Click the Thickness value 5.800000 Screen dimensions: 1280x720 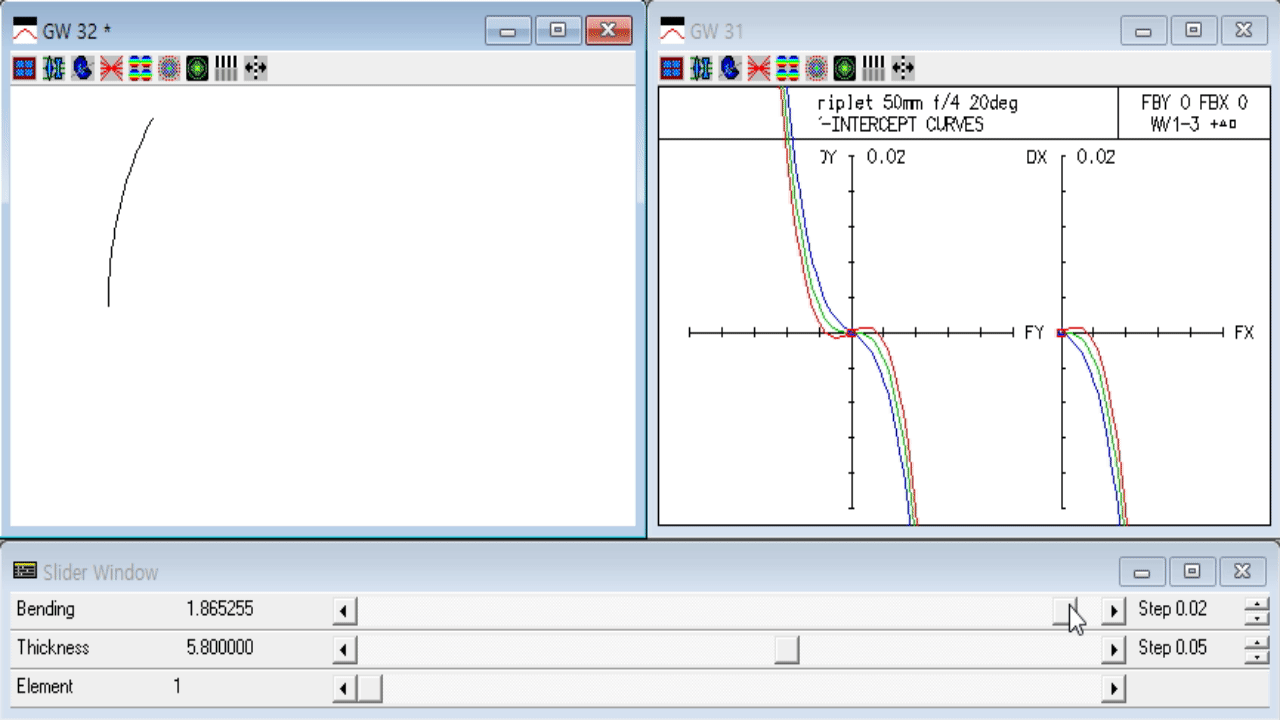219,648
